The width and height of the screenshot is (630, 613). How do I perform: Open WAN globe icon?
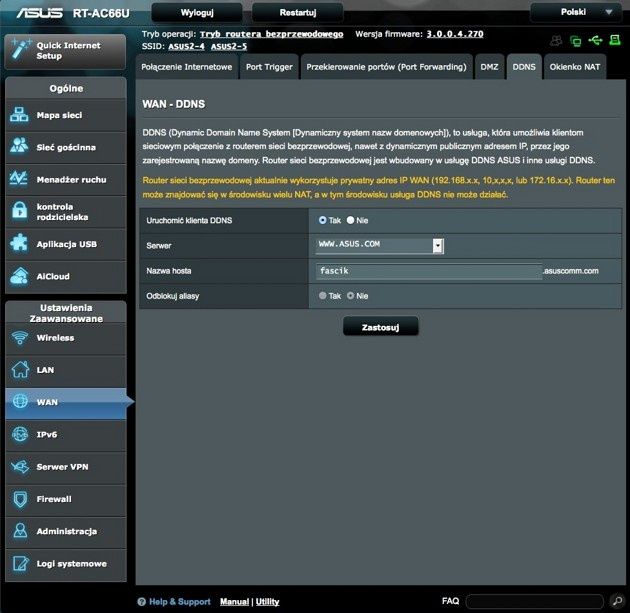(20, 401)
